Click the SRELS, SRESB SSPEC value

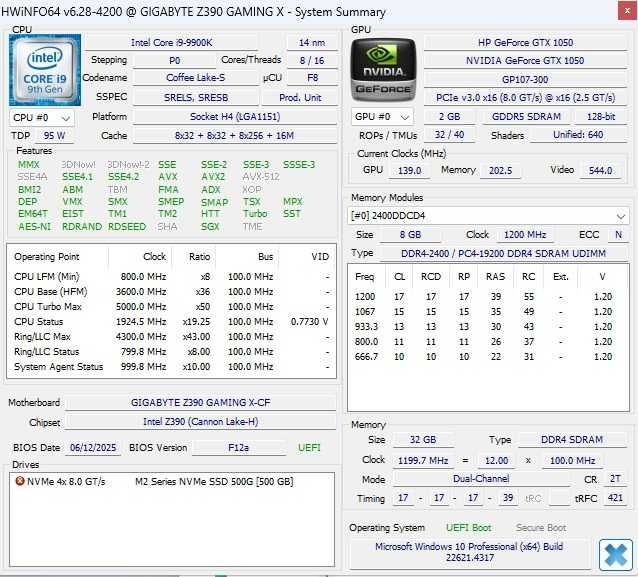(x=196, y=98)
